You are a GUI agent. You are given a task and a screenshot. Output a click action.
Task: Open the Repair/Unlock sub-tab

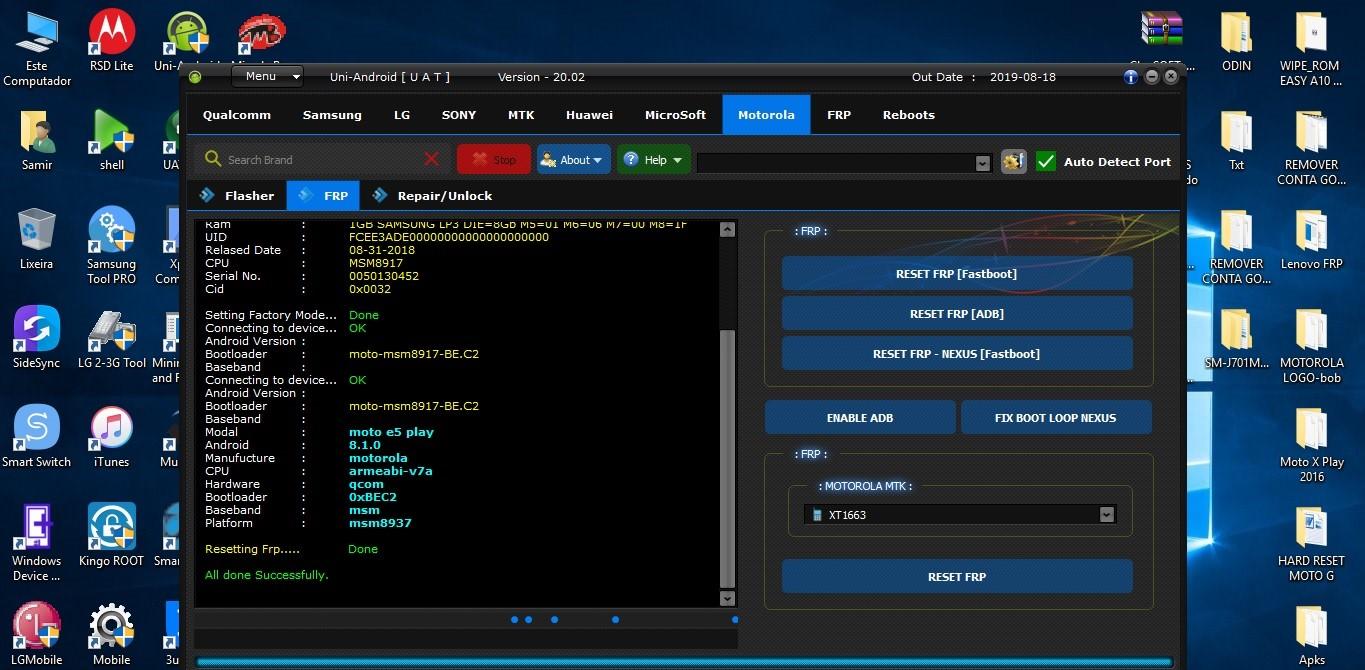433,196
